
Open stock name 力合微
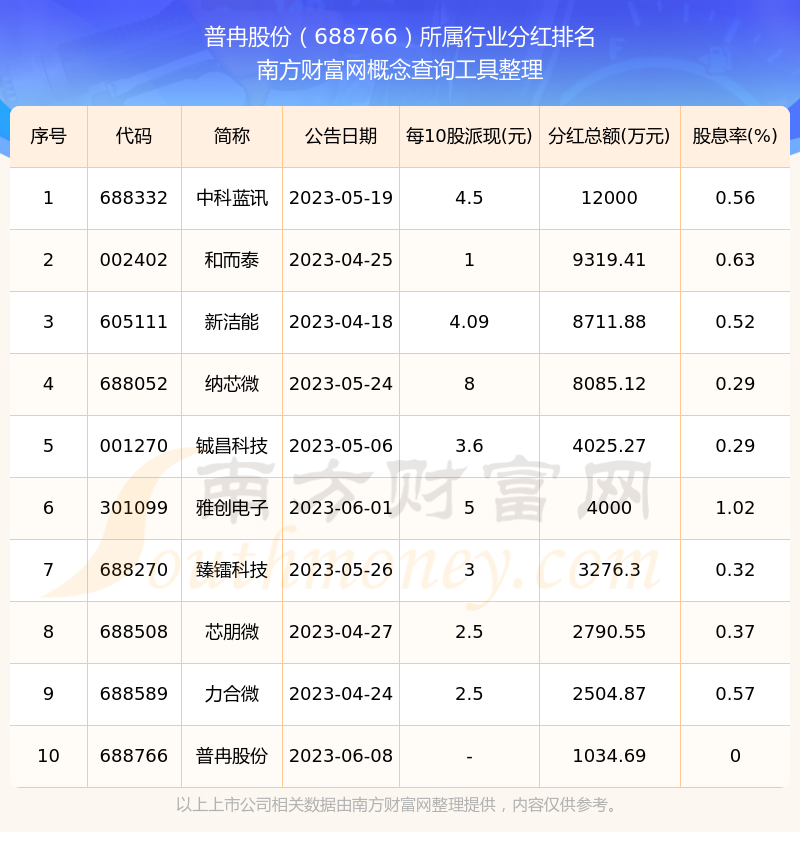232,694
